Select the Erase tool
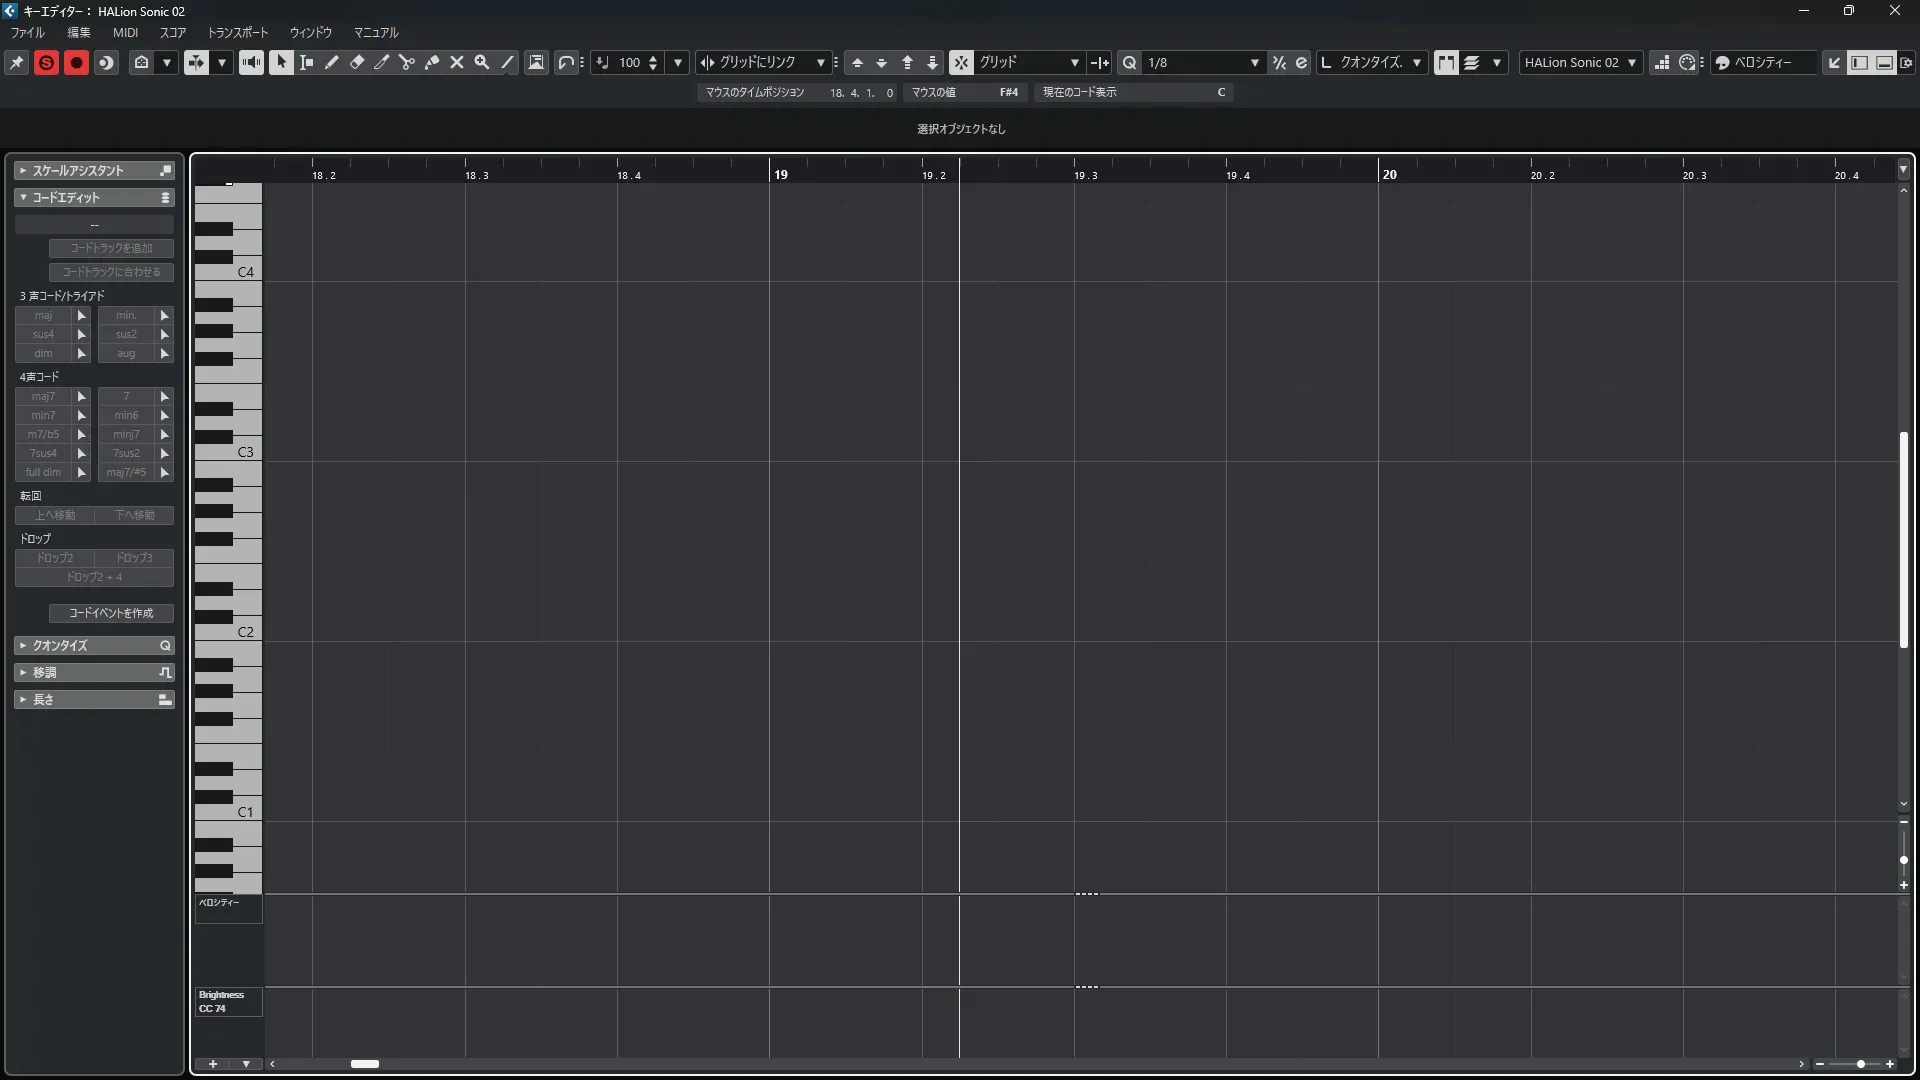This screenshot has height=1080, width=1920. click(x=357, y=62)
